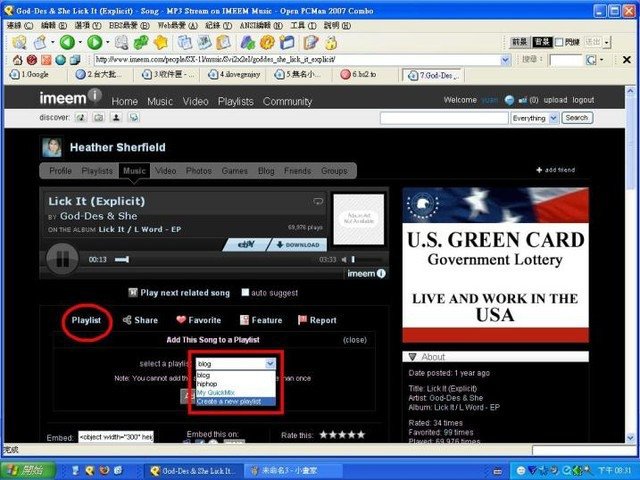Click the Play next related song button
Viewport: 640px width, 480px height.
tap(179, 293)
